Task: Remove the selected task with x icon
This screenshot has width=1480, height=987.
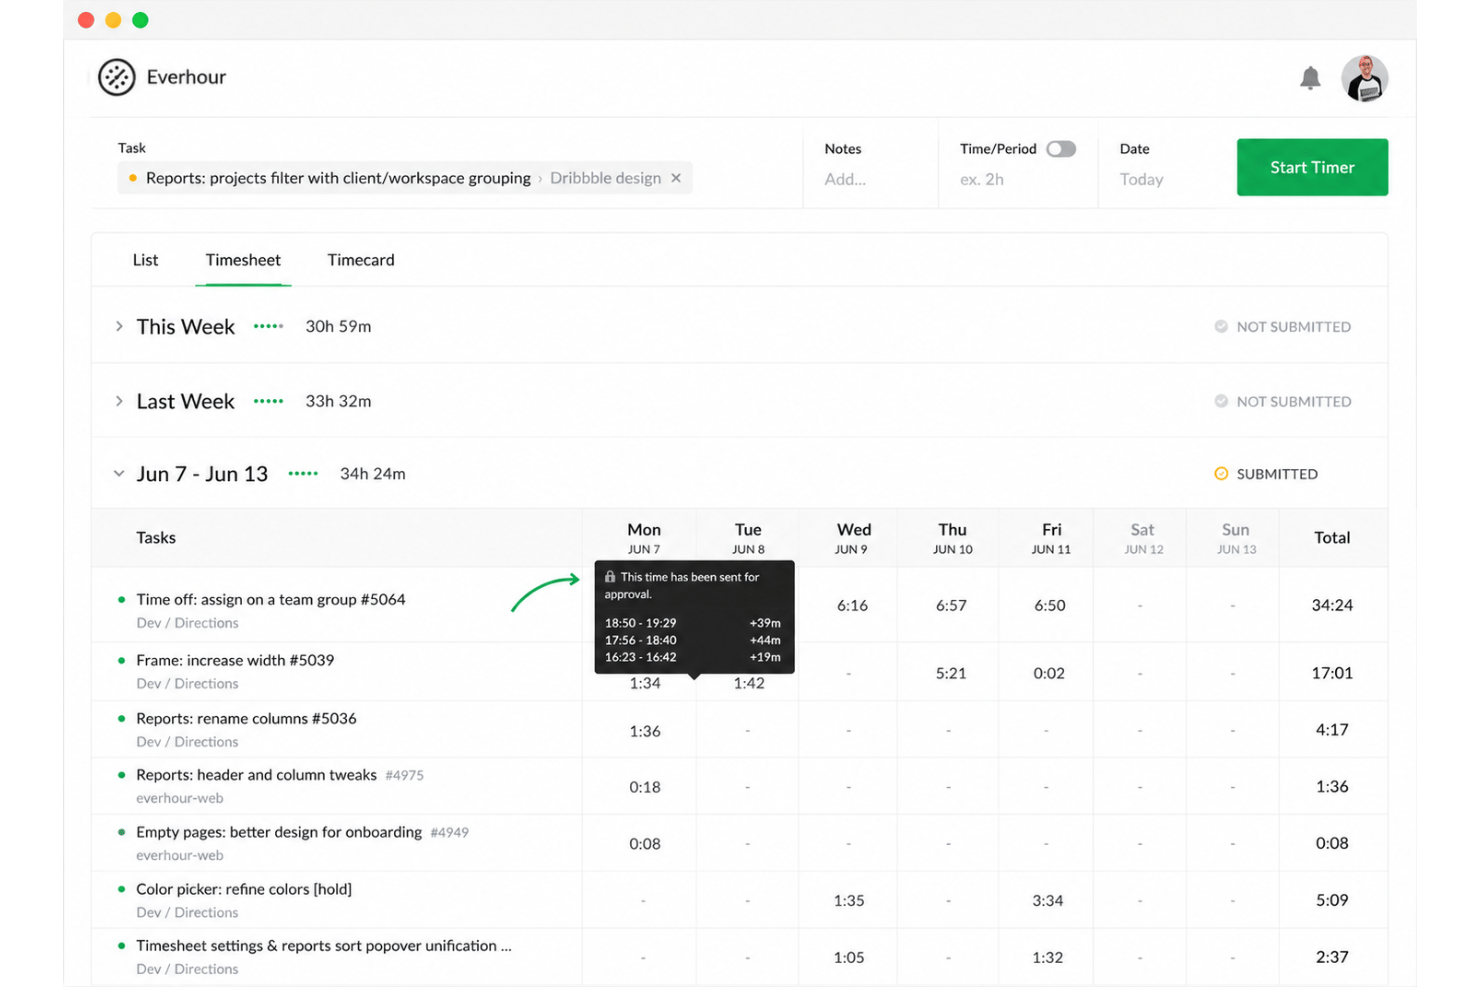Action: click(x=676, y=178)
